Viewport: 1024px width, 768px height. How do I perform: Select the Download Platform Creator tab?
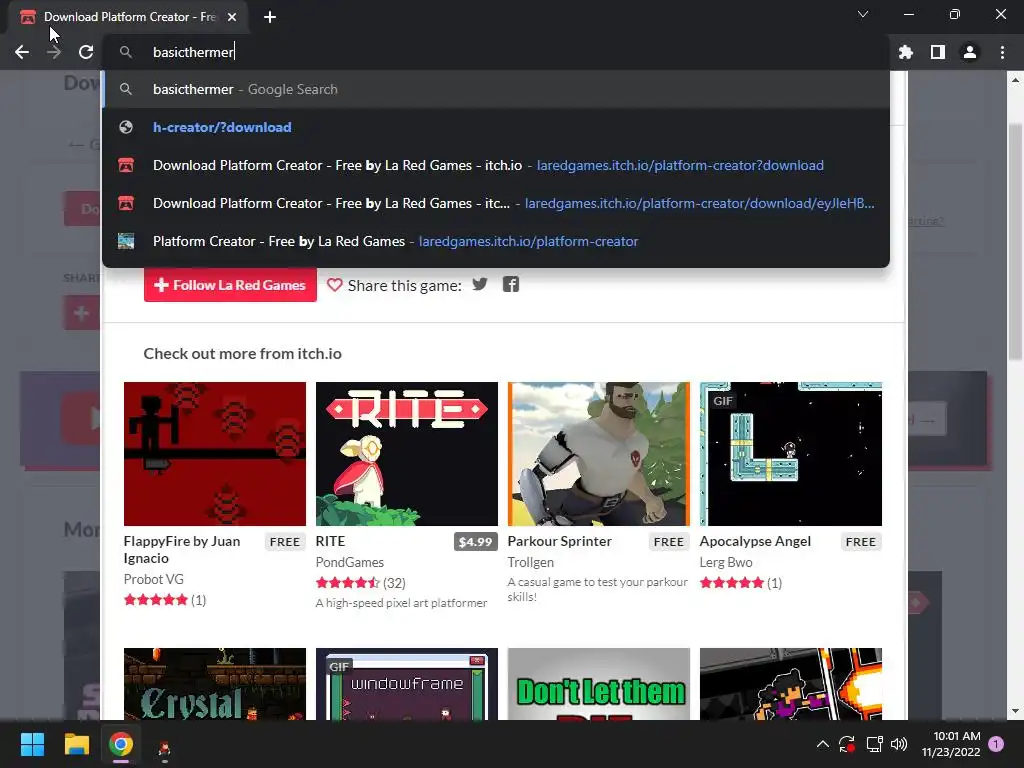pyautogui.click(x=129, y=17)
